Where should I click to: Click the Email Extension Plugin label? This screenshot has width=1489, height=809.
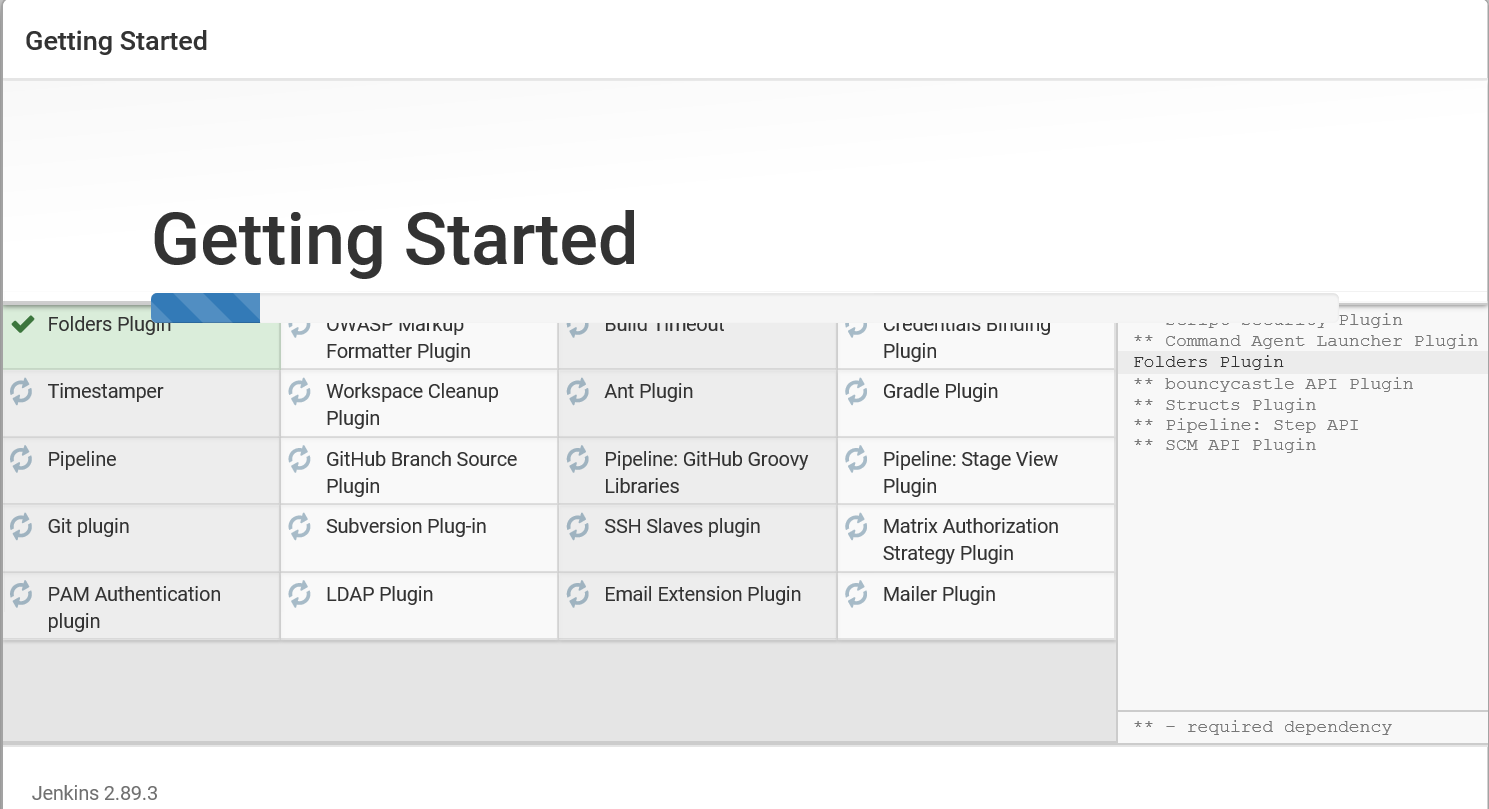coord(702,595)
